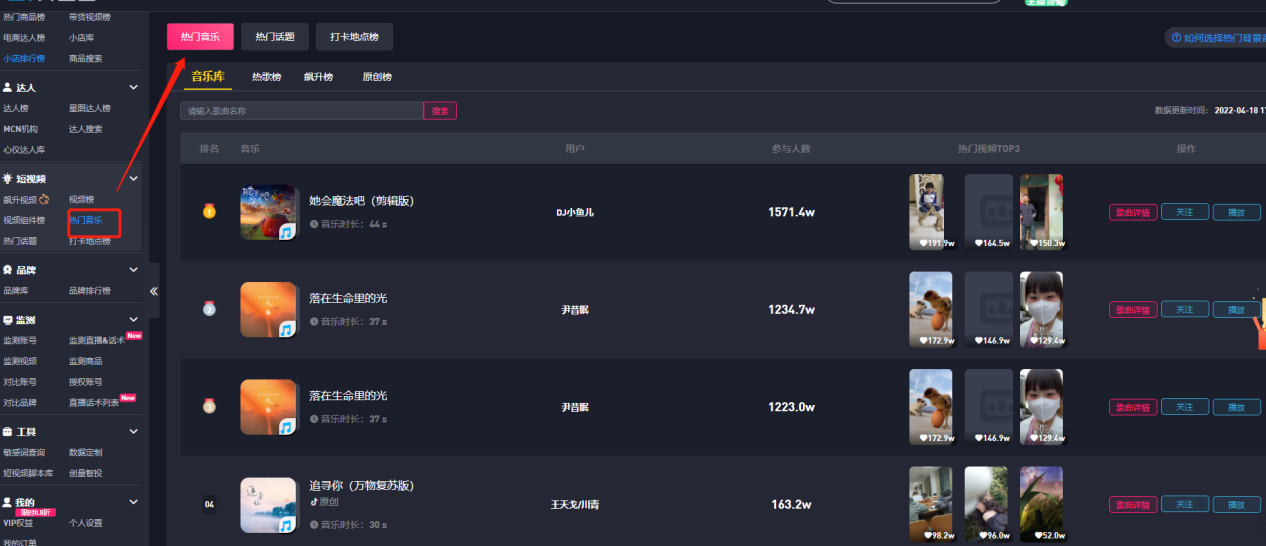Open the 飙升榜 sub-tab

[x=318, y=77]
